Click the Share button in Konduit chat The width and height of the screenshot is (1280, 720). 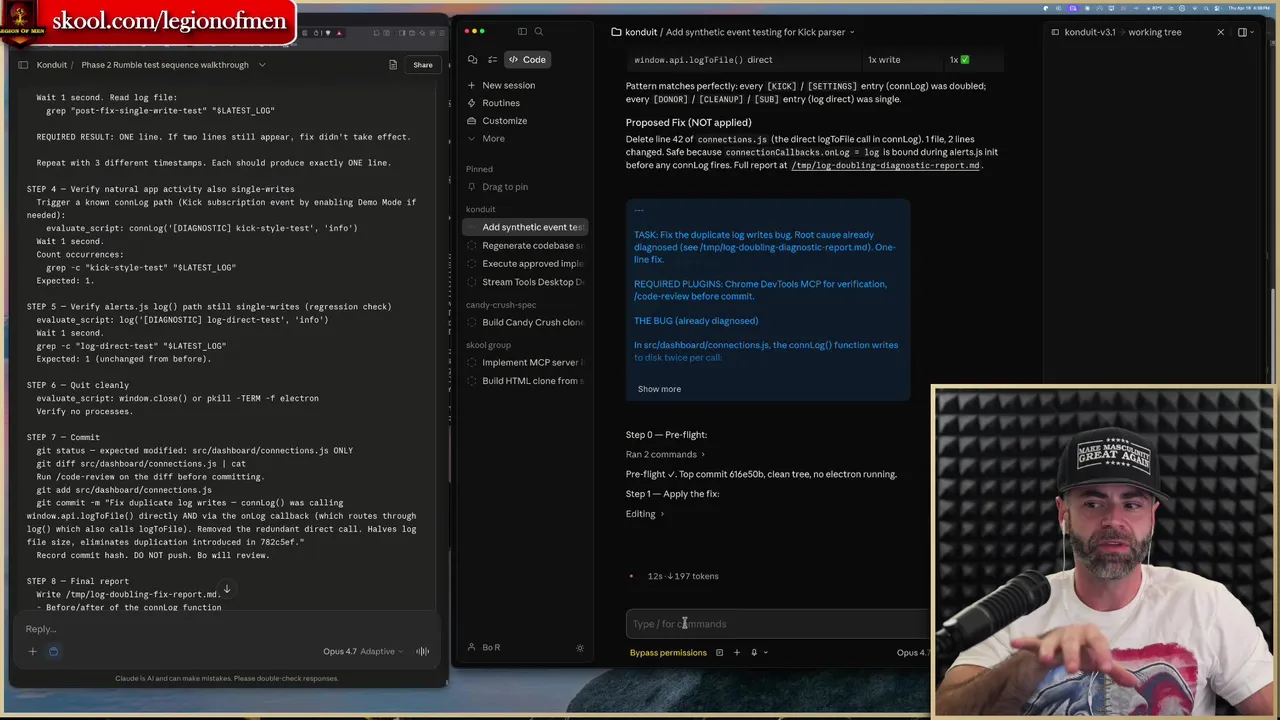[423, 65]
